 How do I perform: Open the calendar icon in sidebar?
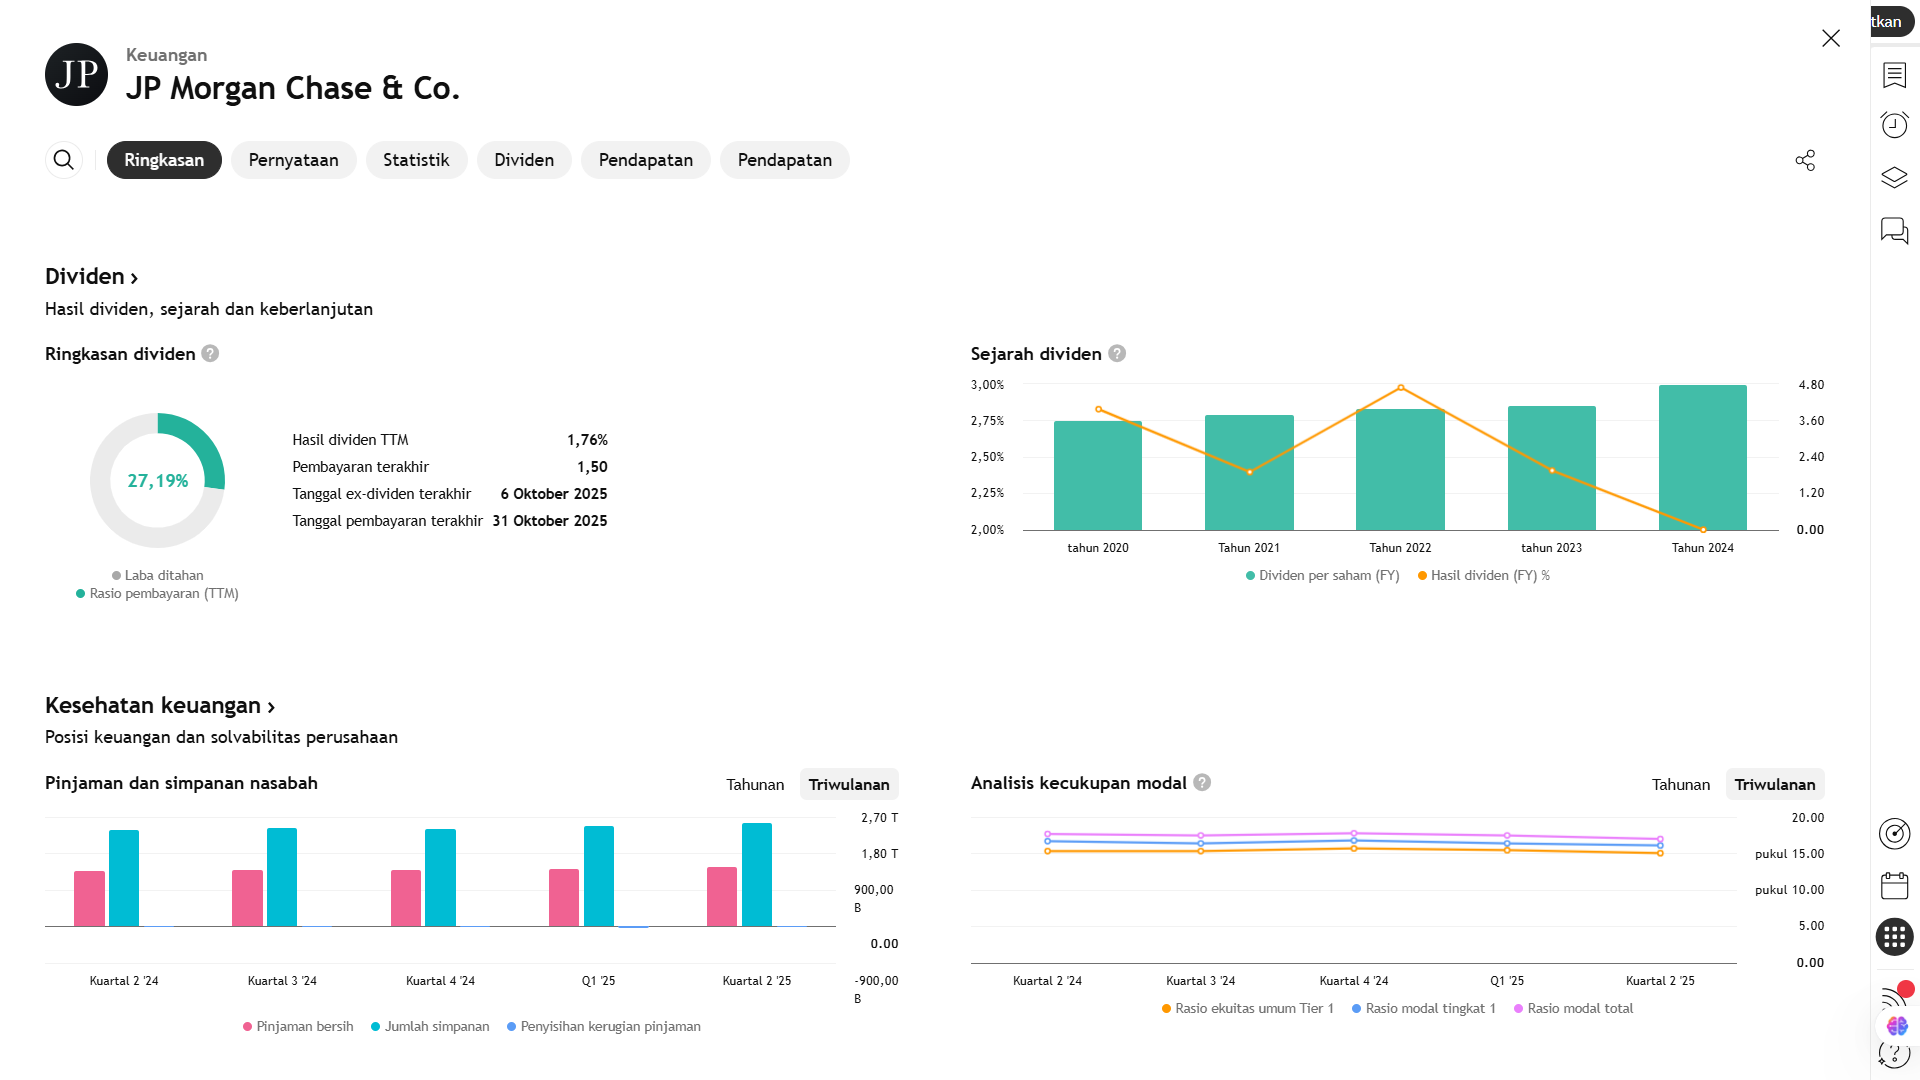point(1894,886)
